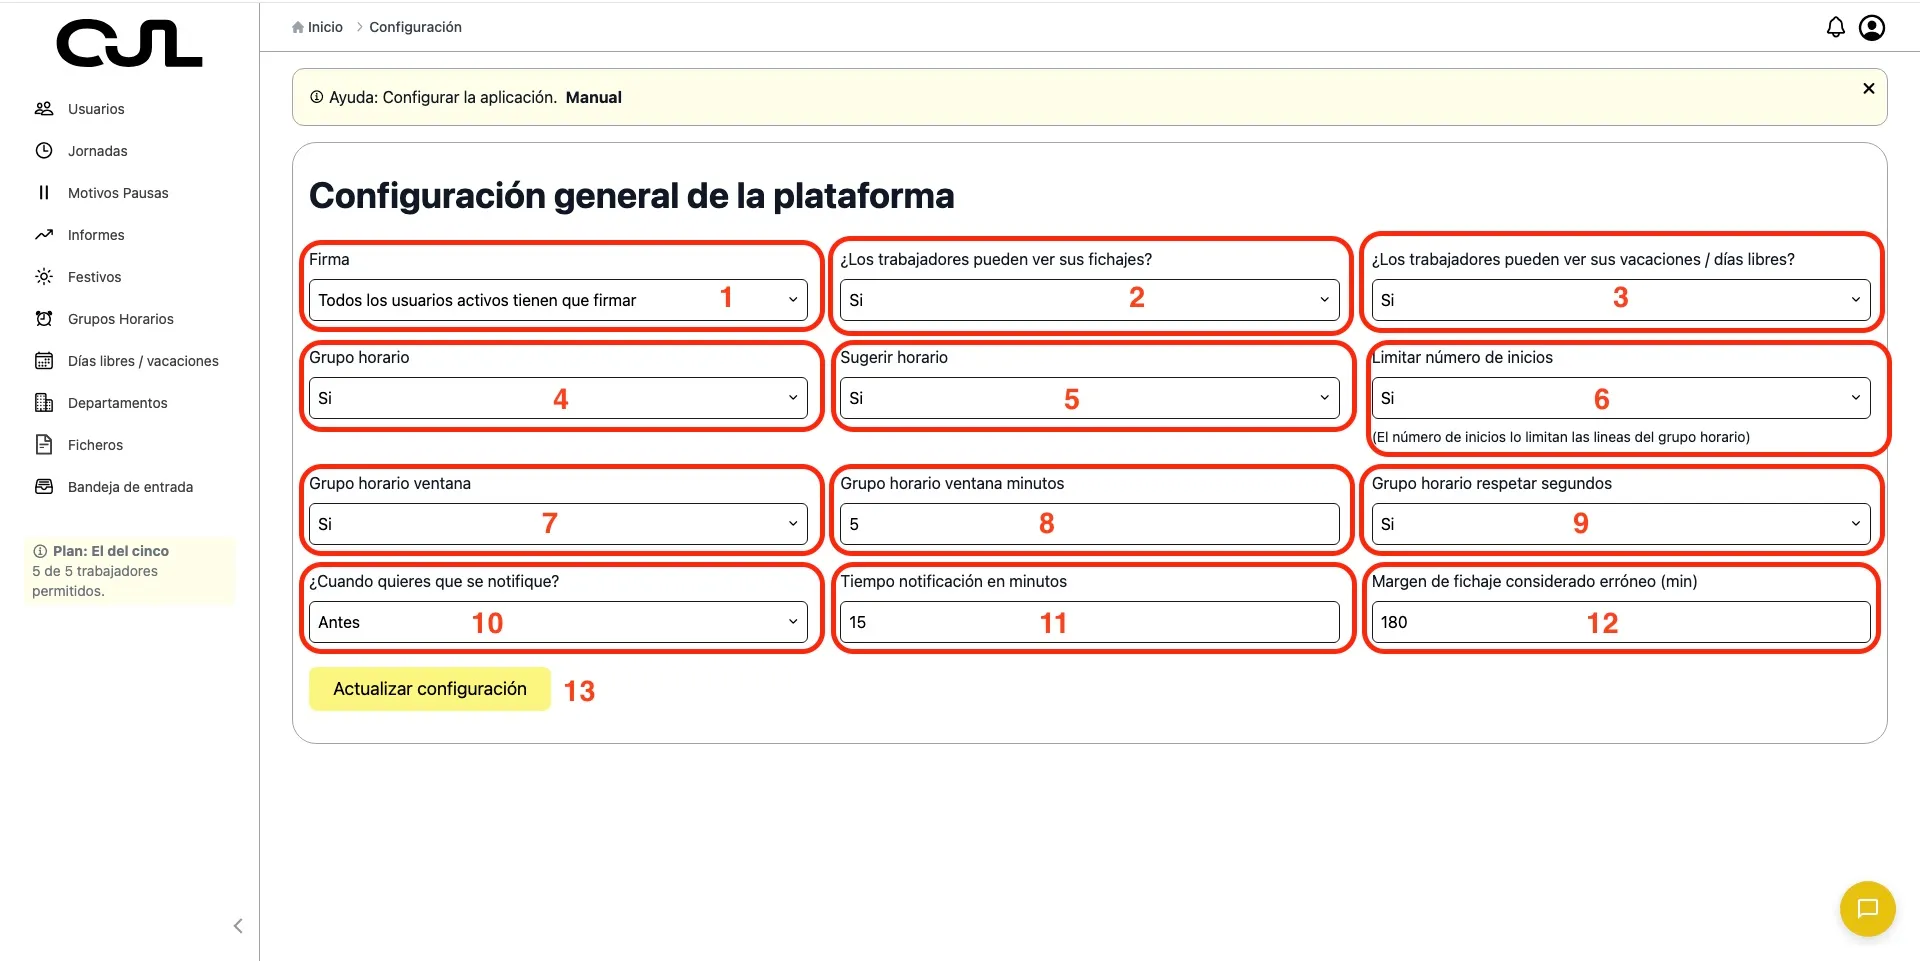Click the Departamentos building icon
Image resolution: width=1920 pixels, height=961 pixels.
[44, 403]
